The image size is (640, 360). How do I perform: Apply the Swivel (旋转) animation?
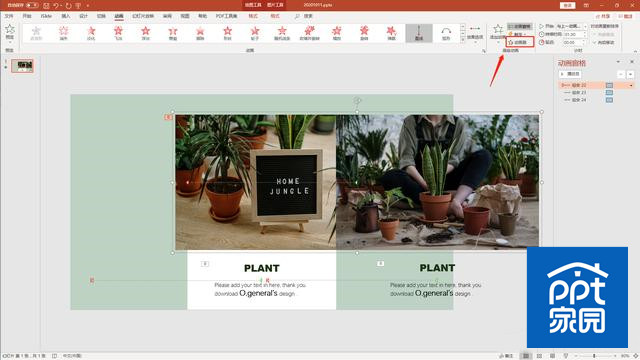pyautogui.click(x=364, y=33)
